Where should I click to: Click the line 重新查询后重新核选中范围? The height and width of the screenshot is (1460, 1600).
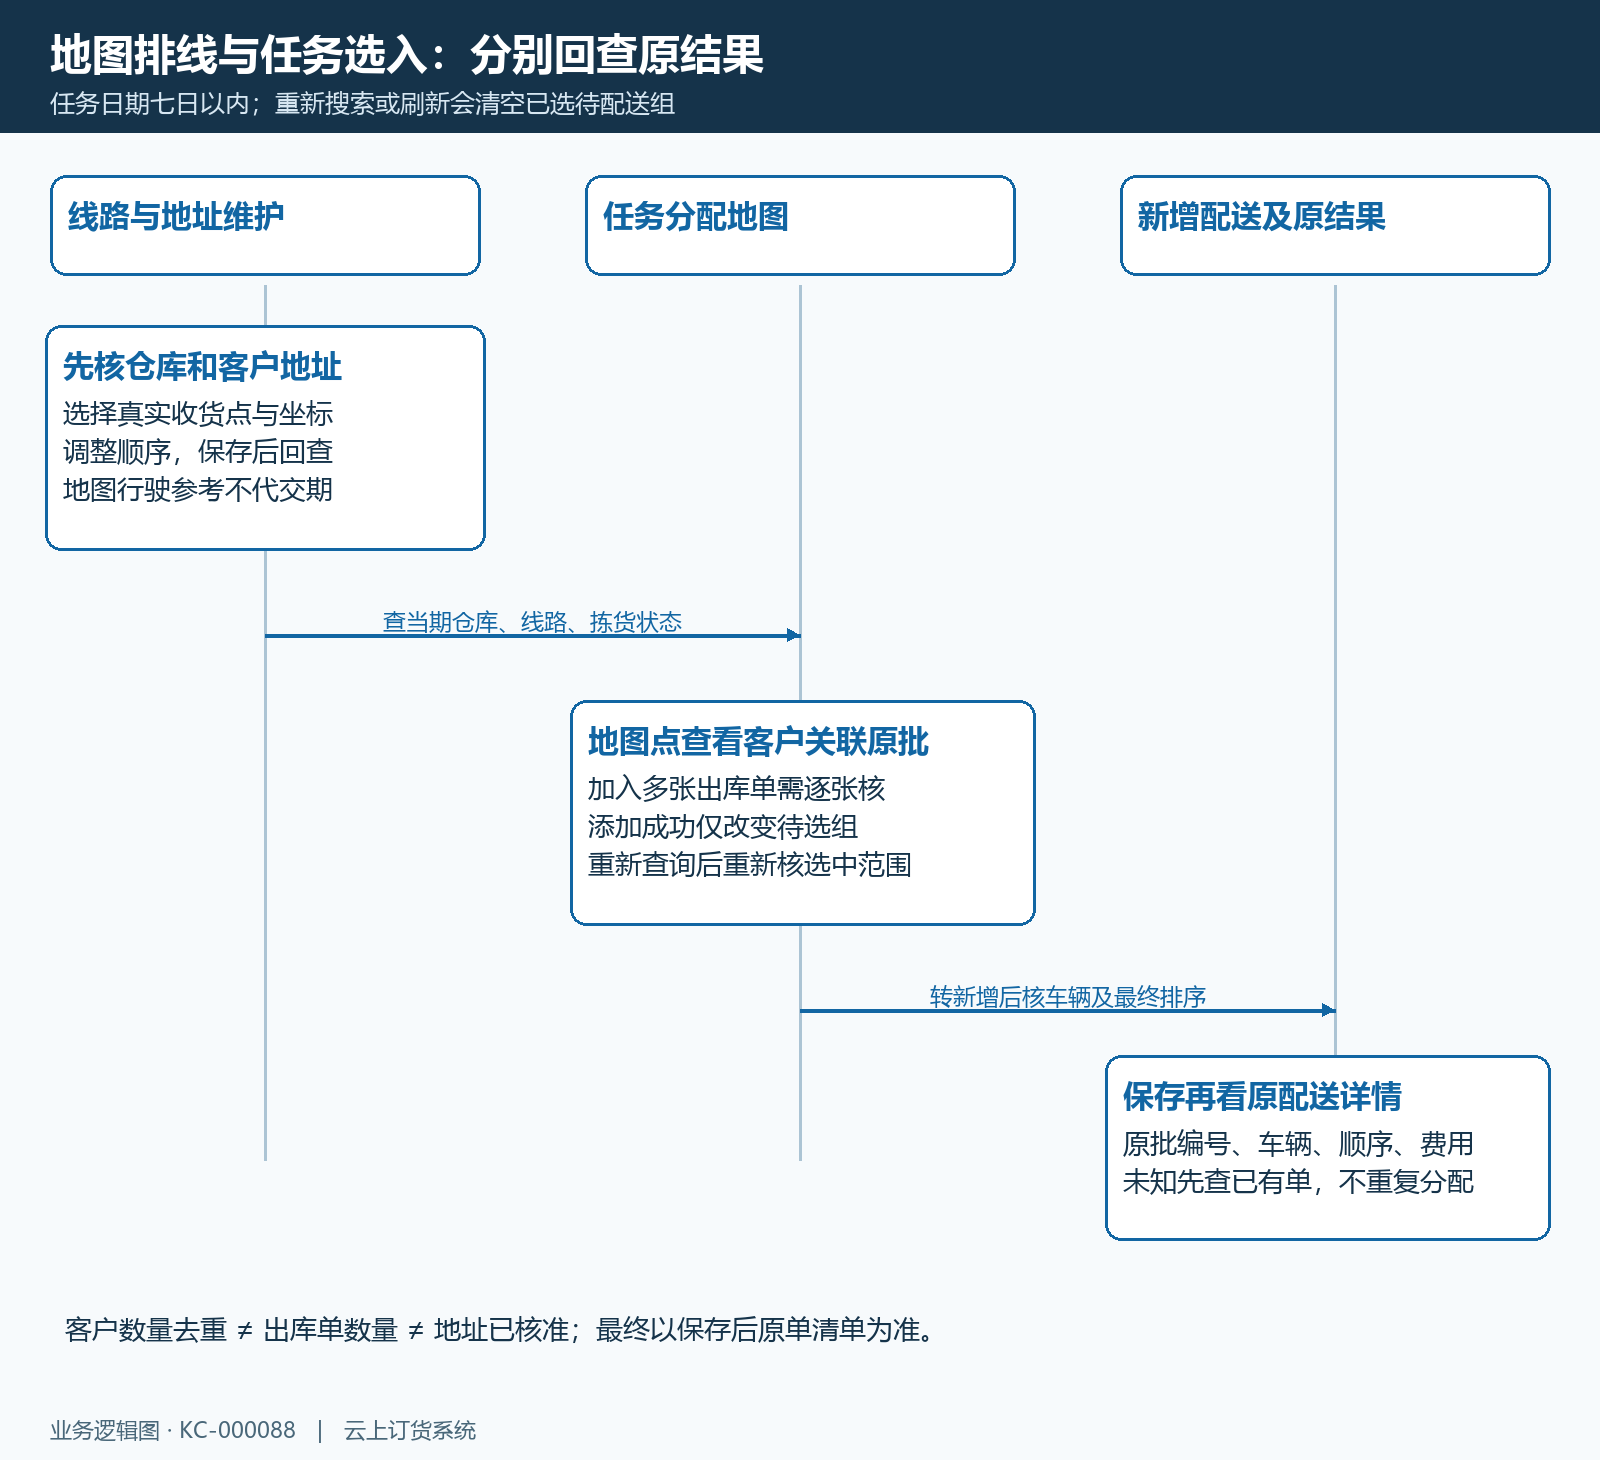(750, 865)
